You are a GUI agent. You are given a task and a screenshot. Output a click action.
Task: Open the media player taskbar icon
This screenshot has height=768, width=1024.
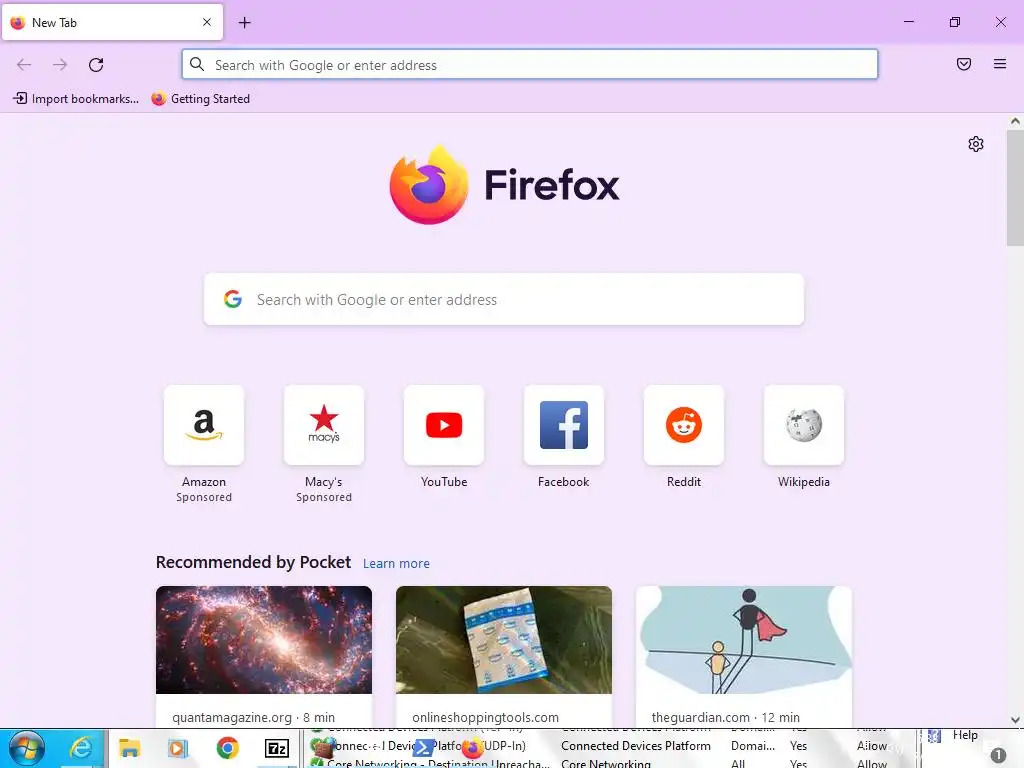pyautogui.click(x=178, y=748)
